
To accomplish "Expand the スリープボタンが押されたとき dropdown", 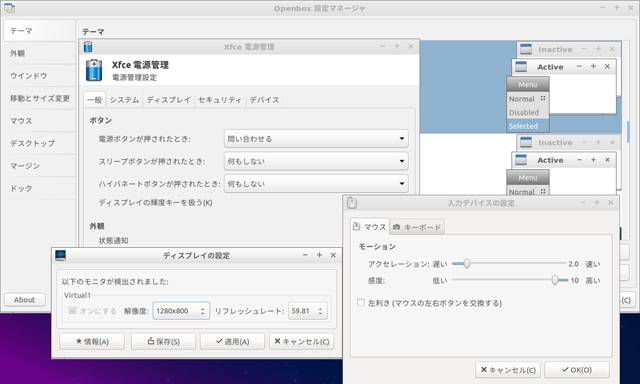I will (x=316, y=161).
